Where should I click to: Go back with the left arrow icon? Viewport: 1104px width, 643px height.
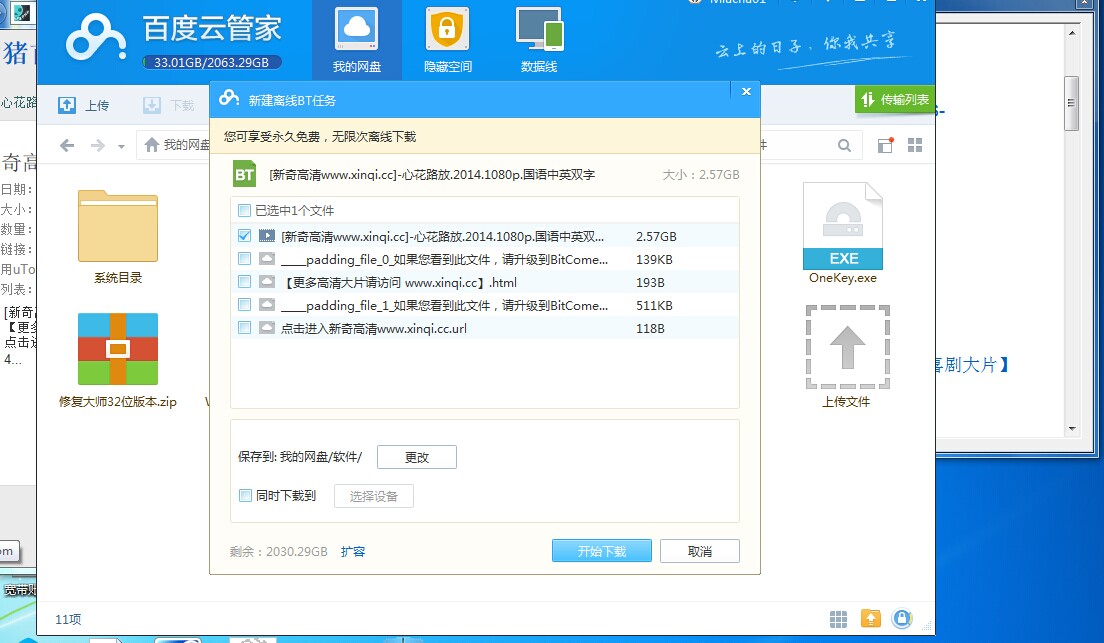click(67, 145)
